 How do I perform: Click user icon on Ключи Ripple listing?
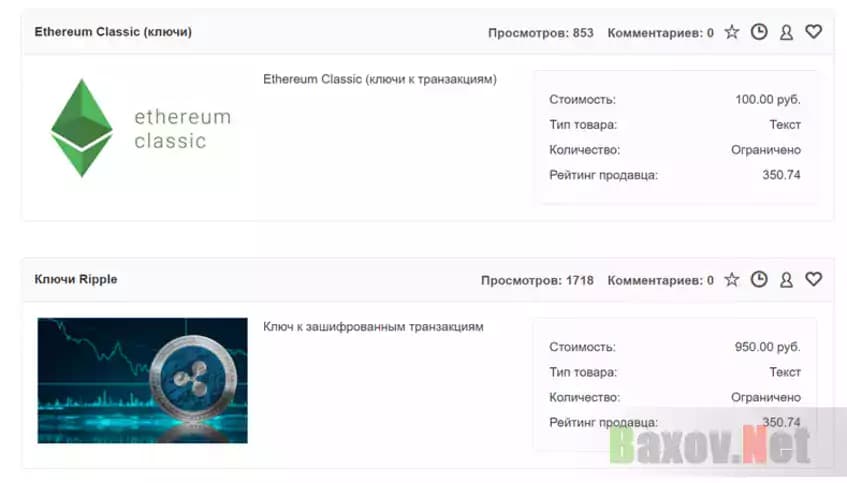tap(786, 280)
